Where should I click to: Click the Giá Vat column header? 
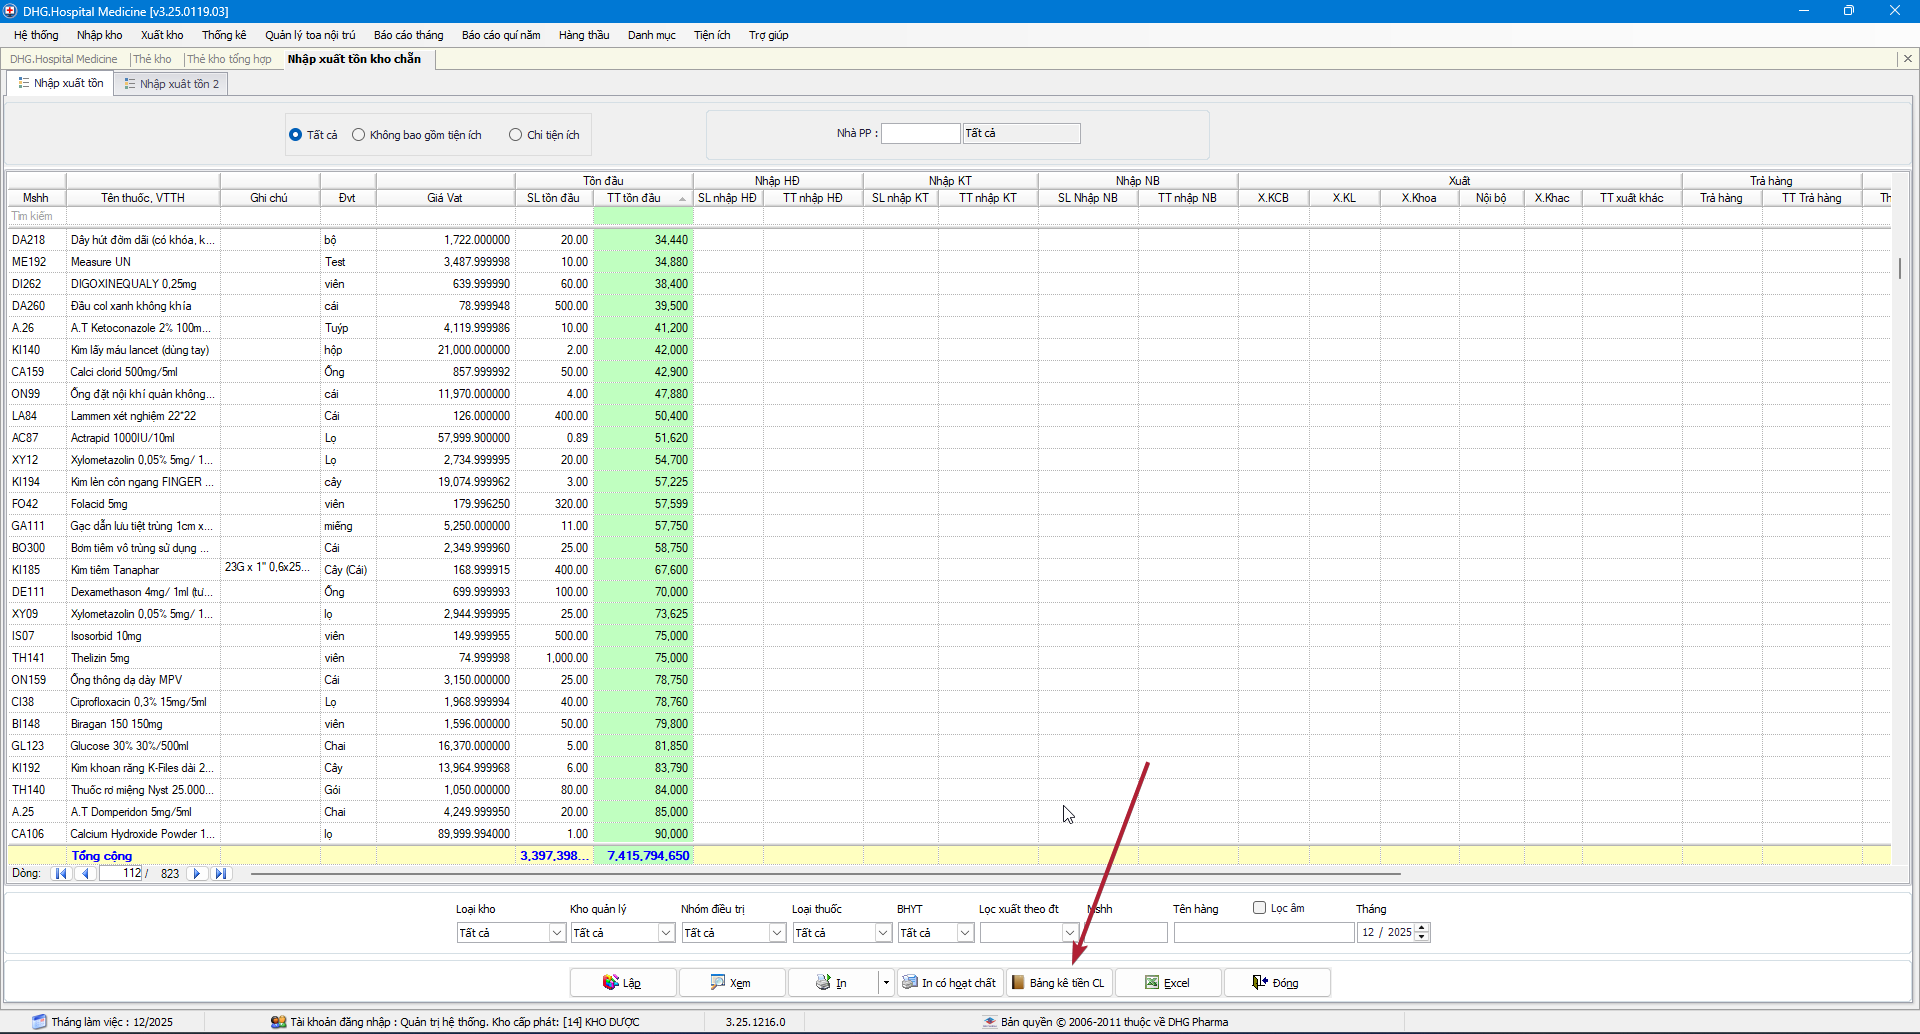point(445,198)
